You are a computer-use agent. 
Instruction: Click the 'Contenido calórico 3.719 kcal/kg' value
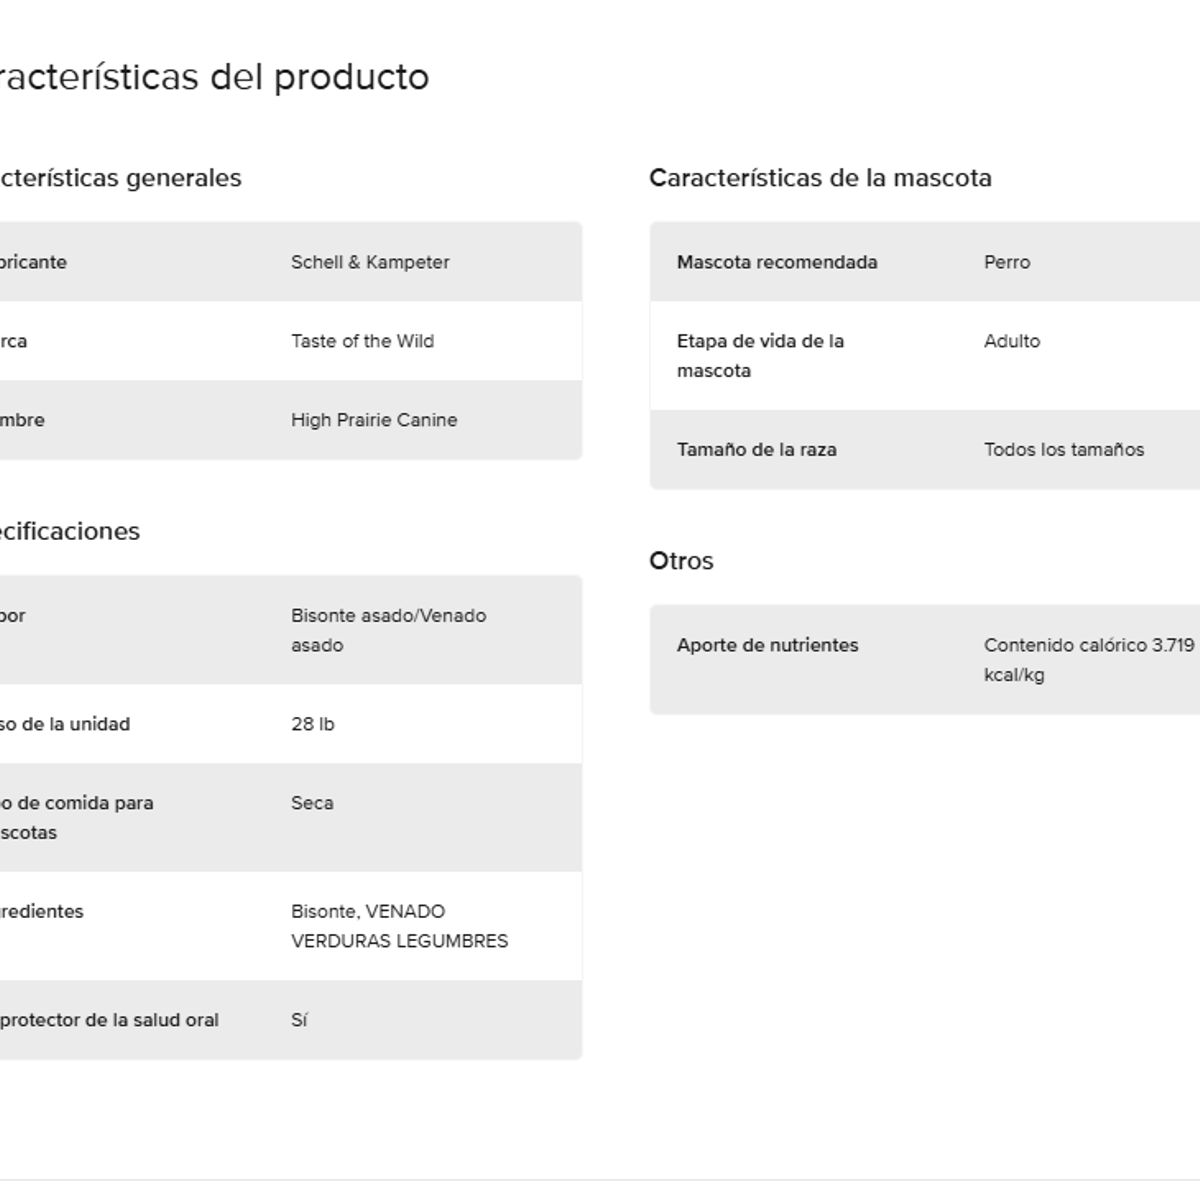pos(1088,659)
